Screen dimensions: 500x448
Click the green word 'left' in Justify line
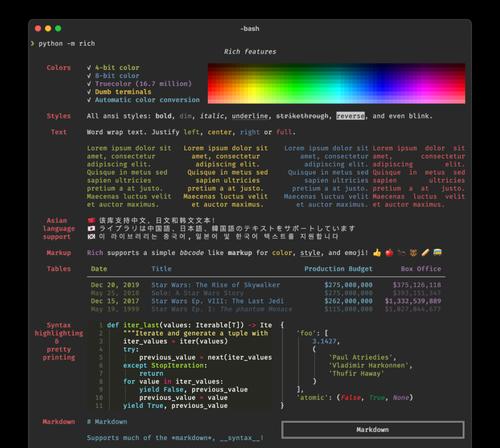192,132
